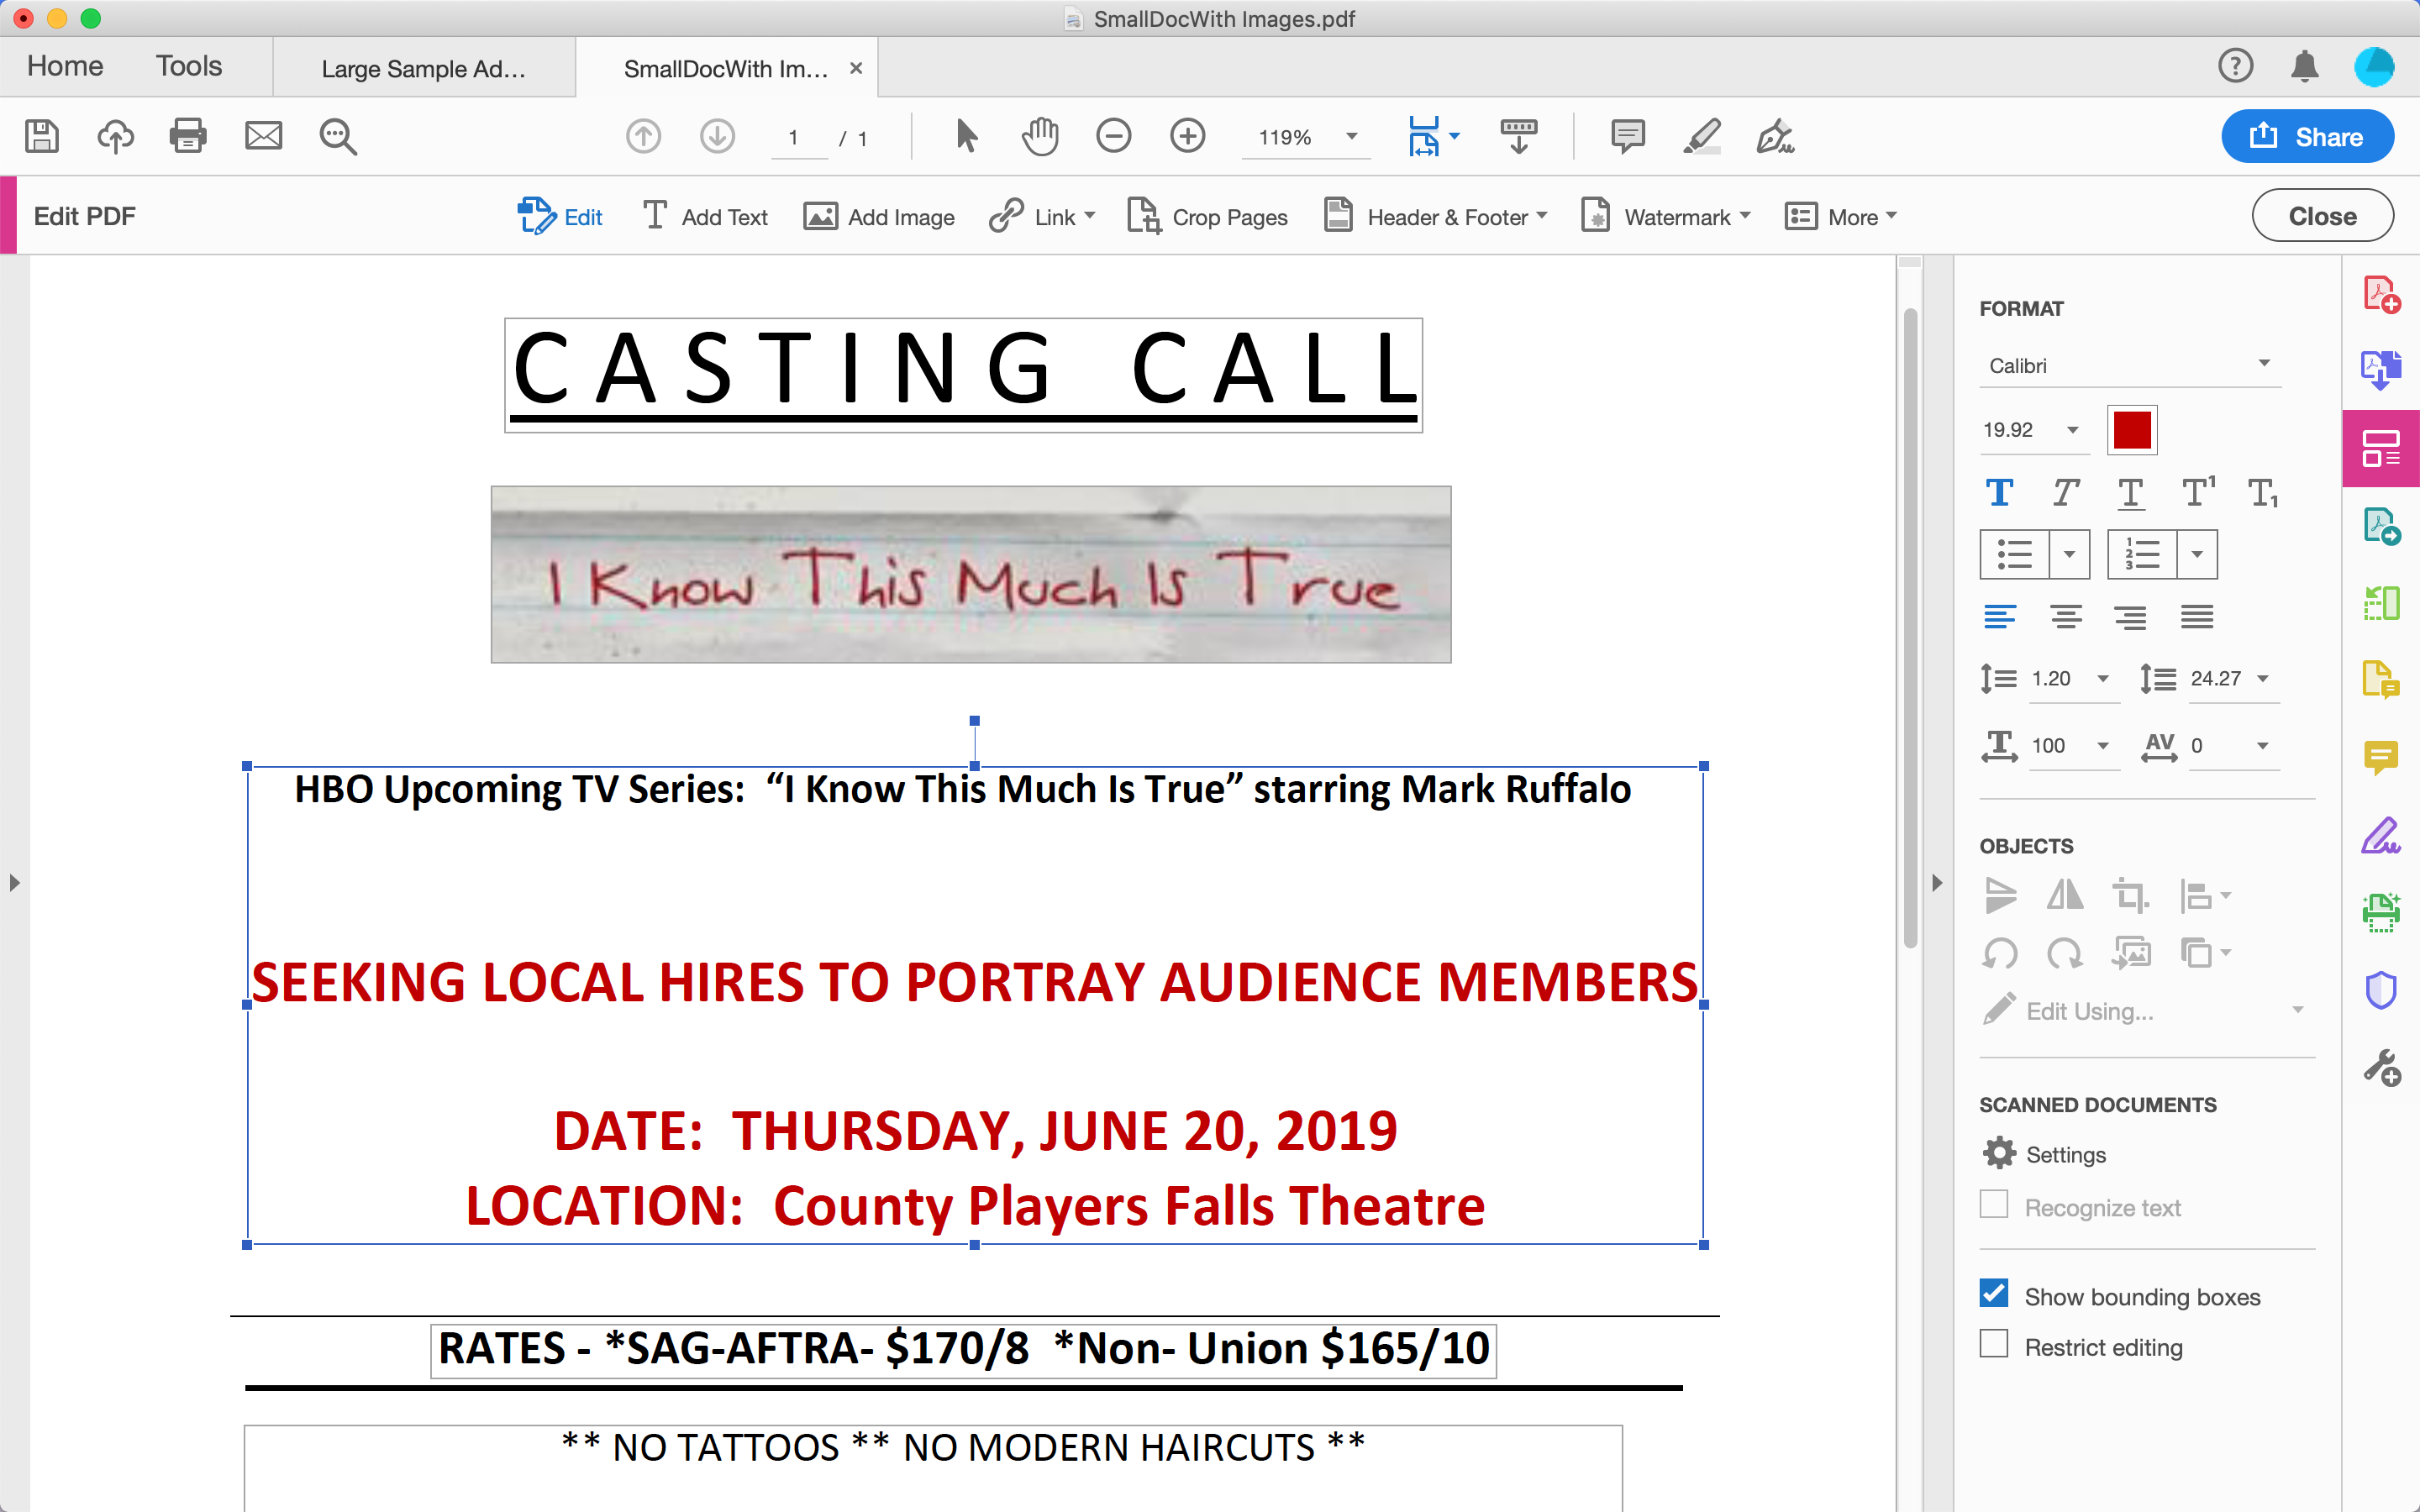The width and height of the screenshot is (2420, 1512).
Task: Toggle Subscript formatting
Action: coord(2263,493)
